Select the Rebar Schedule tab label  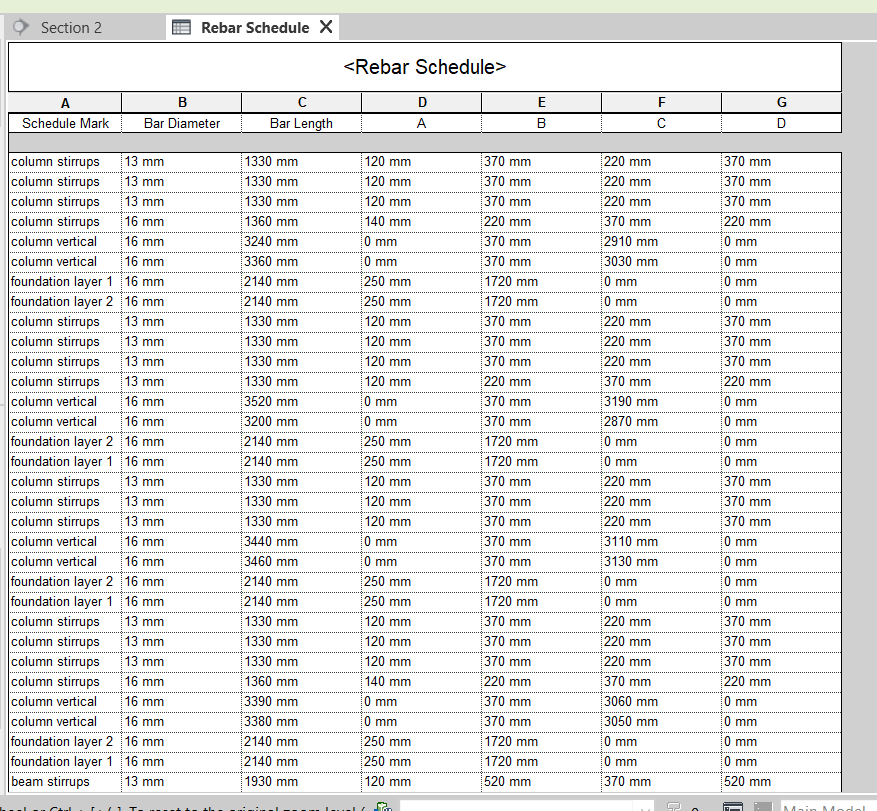[x=255, y=28]
